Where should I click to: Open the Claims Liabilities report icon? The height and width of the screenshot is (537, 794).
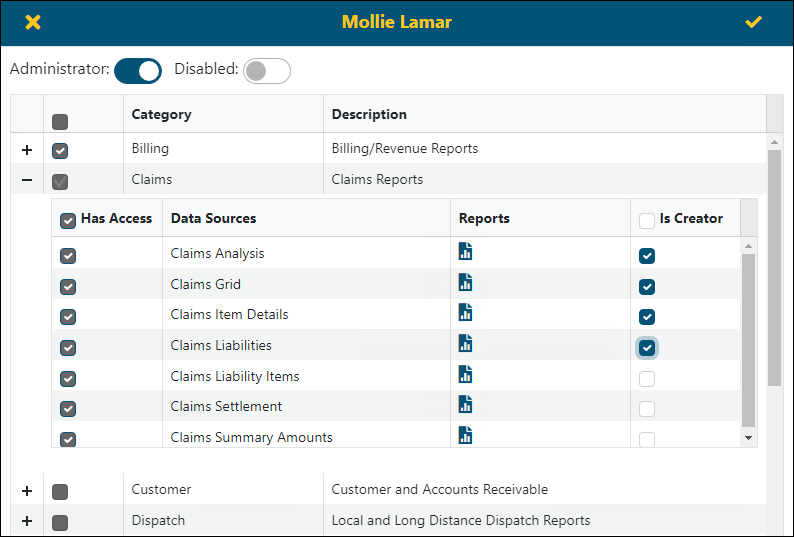click(x=465, y=343)
